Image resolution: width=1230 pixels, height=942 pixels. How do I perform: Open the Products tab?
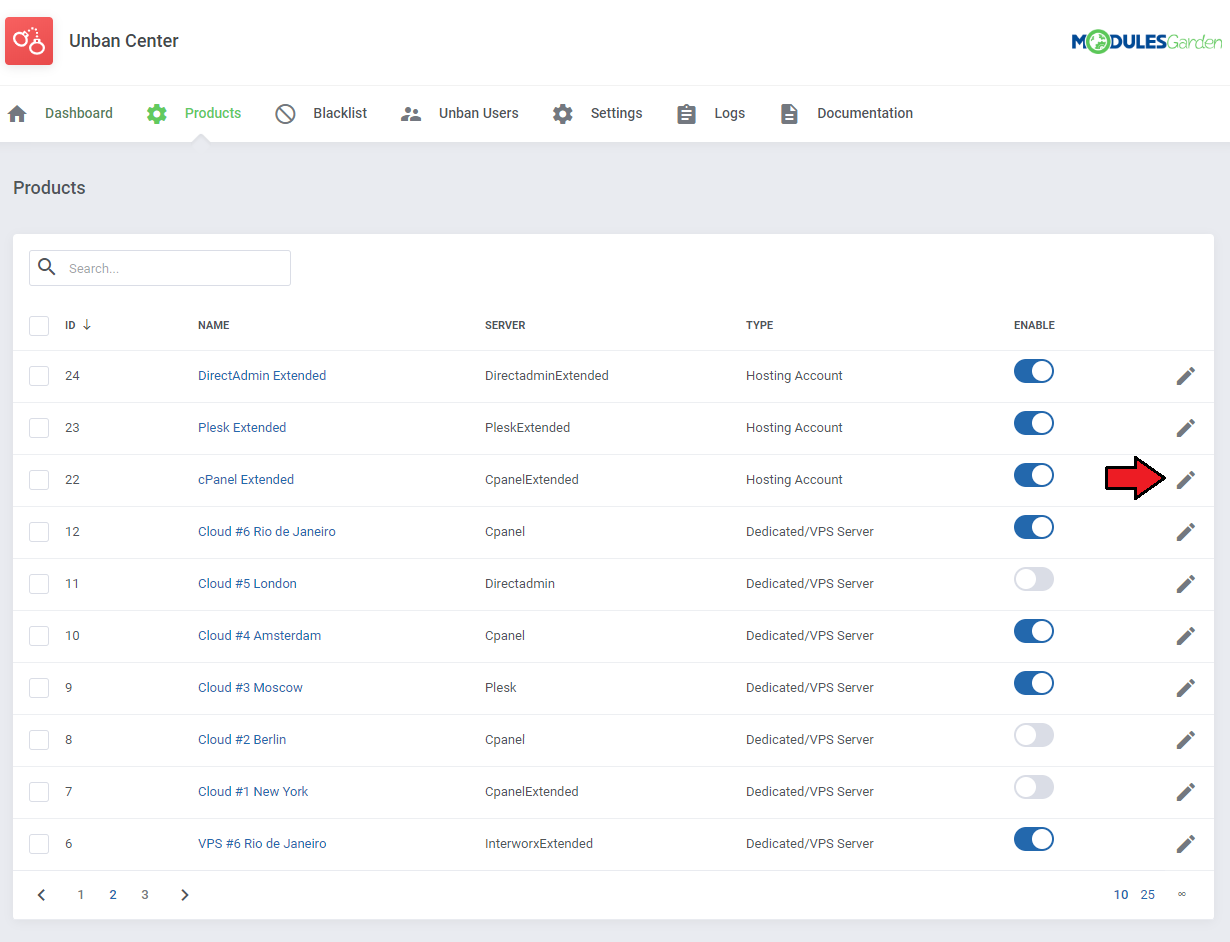coord(213,114)
